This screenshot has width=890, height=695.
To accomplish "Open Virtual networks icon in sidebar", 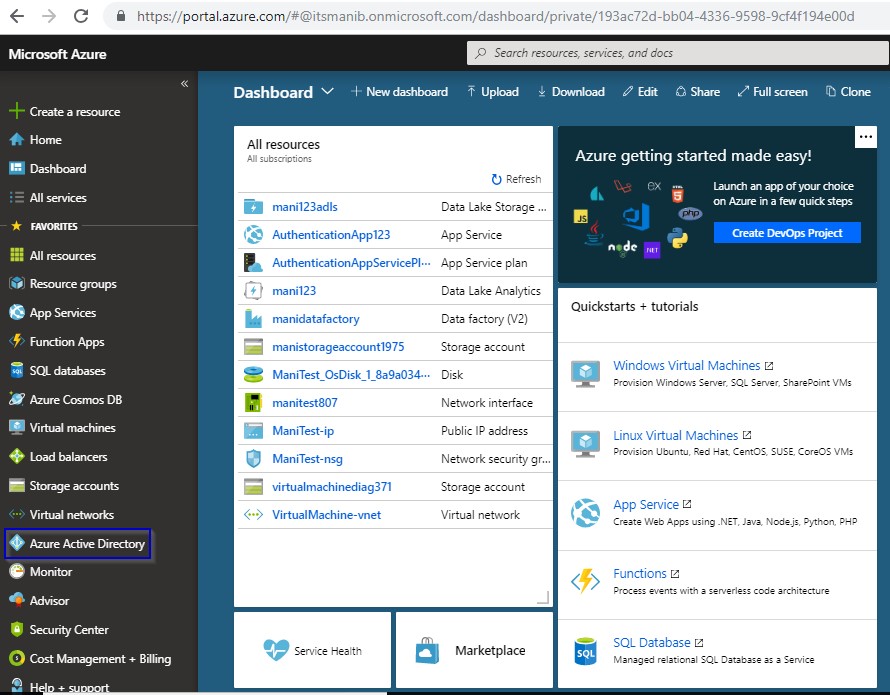I will coord(17,514).
